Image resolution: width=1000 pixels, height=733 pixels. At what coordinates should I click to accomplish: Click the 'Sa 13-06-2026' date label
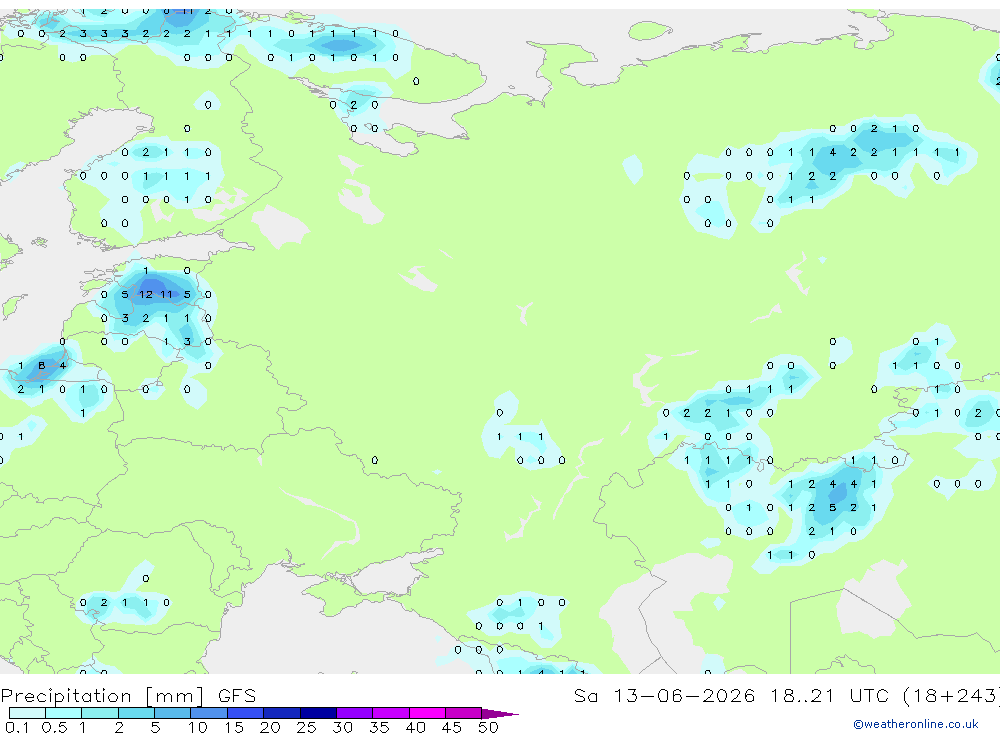(x=664, y=695)
